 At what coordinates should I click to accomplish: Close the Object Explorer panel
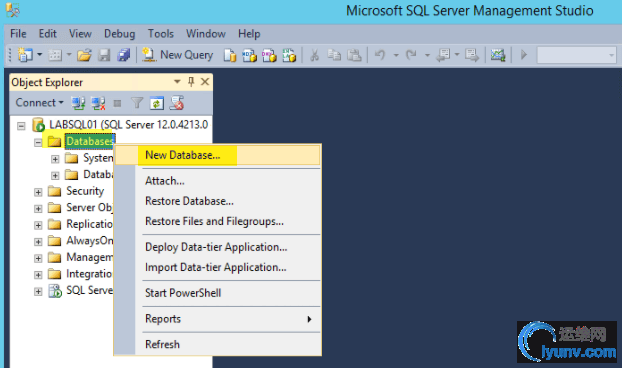[205, 82]
